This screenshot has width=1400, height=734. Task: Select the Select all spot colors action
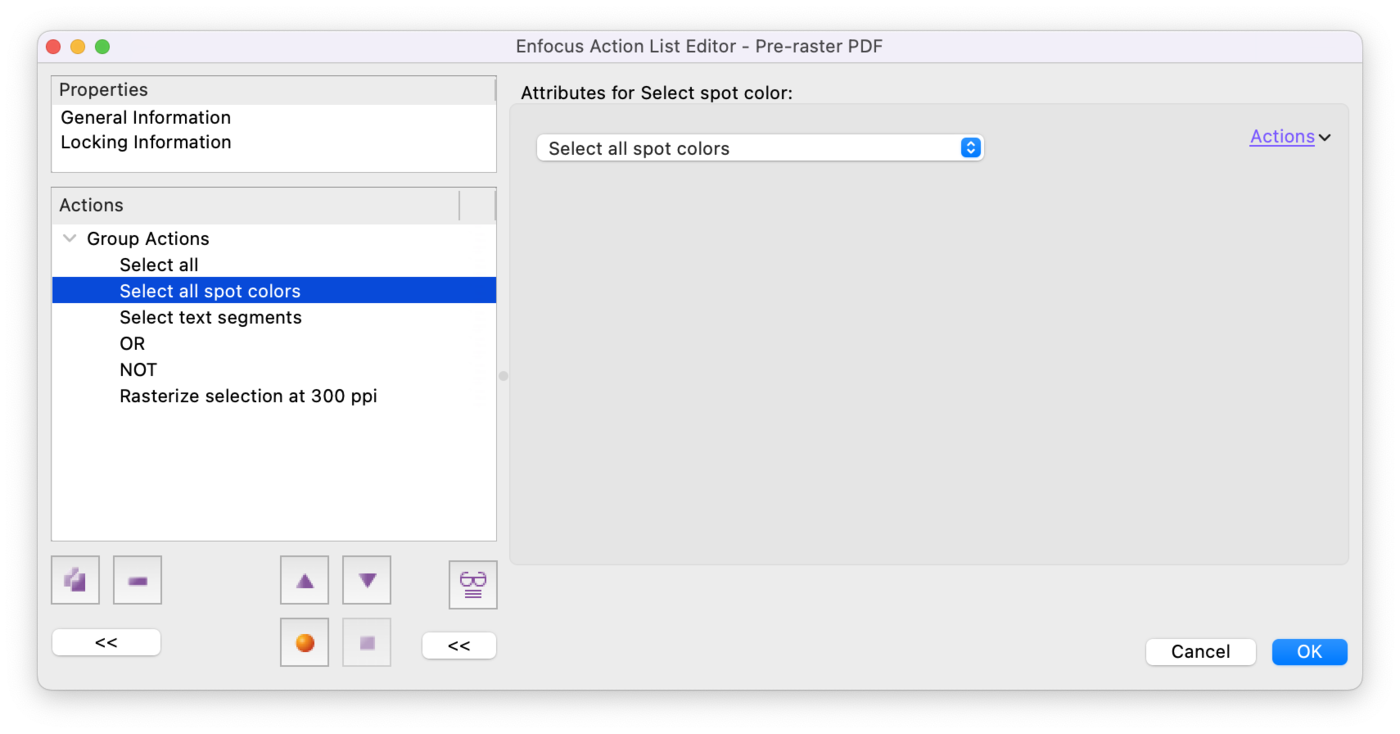pyautogui.click(x=274, y=291)
